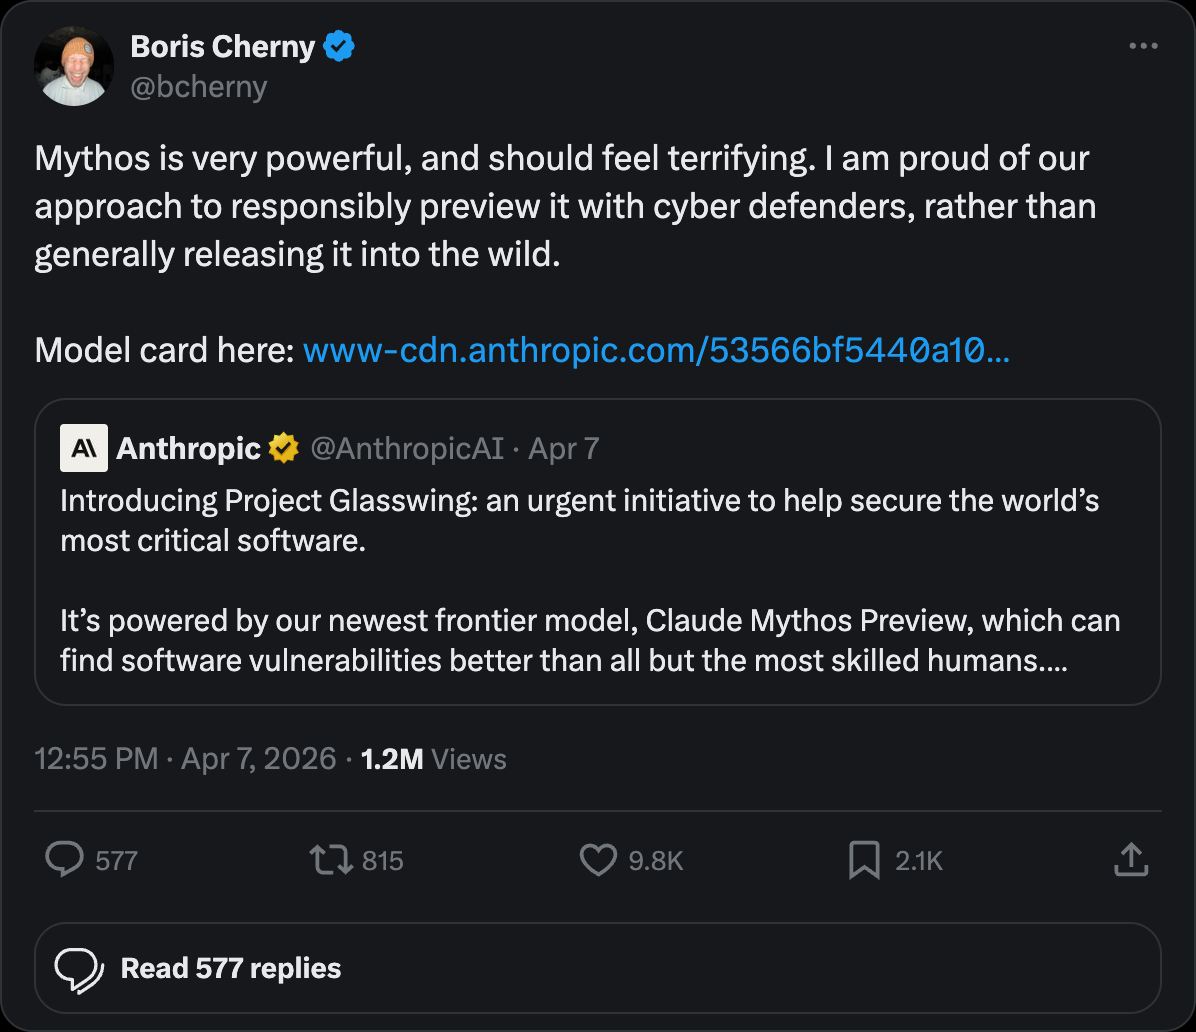The height and width of the screenshot is (1032, 1196).
Task: Repost this tweet via retweet icon
Action: click(331, 860)
